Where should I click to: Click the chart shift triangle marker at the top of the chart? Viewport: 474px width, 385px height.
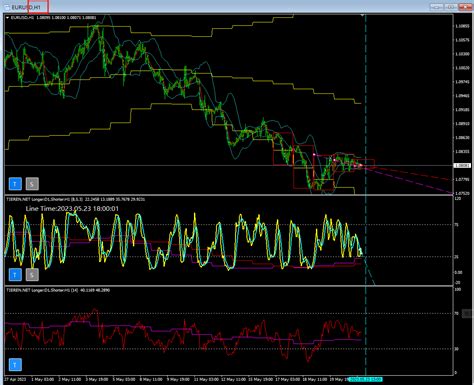pos(362,15)
